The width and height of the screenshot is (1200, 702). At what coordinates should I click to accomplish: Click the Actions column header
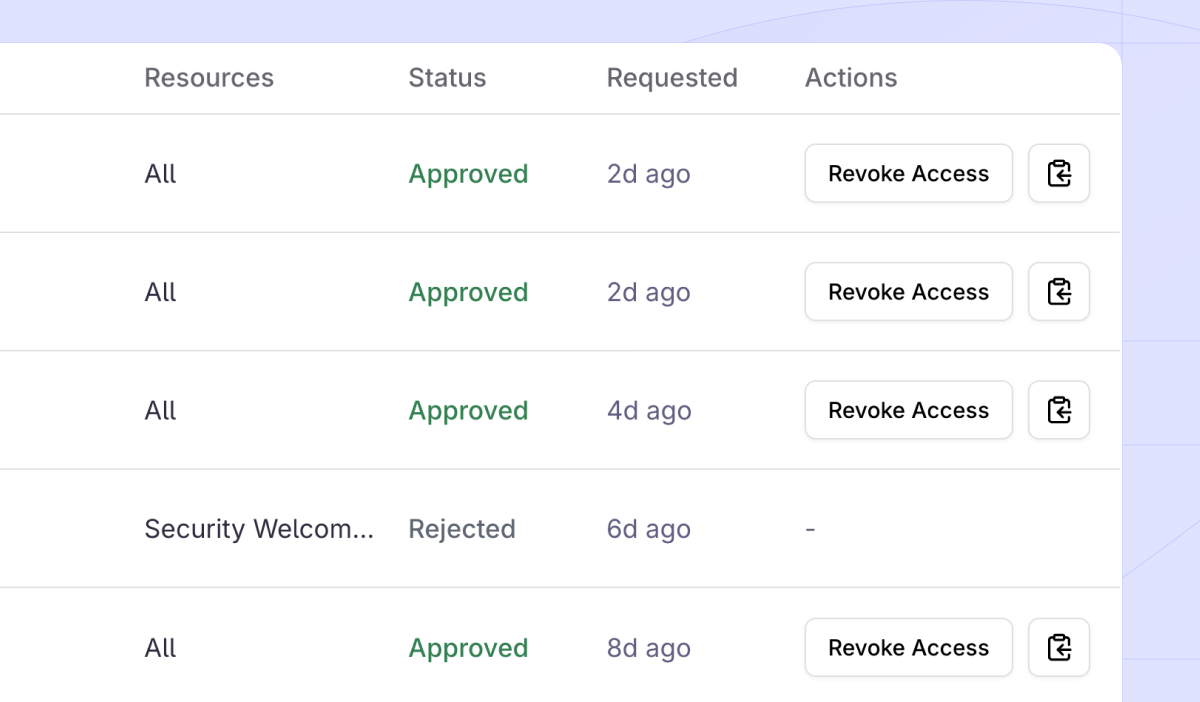pyautogui.click(x=851, y=77)
